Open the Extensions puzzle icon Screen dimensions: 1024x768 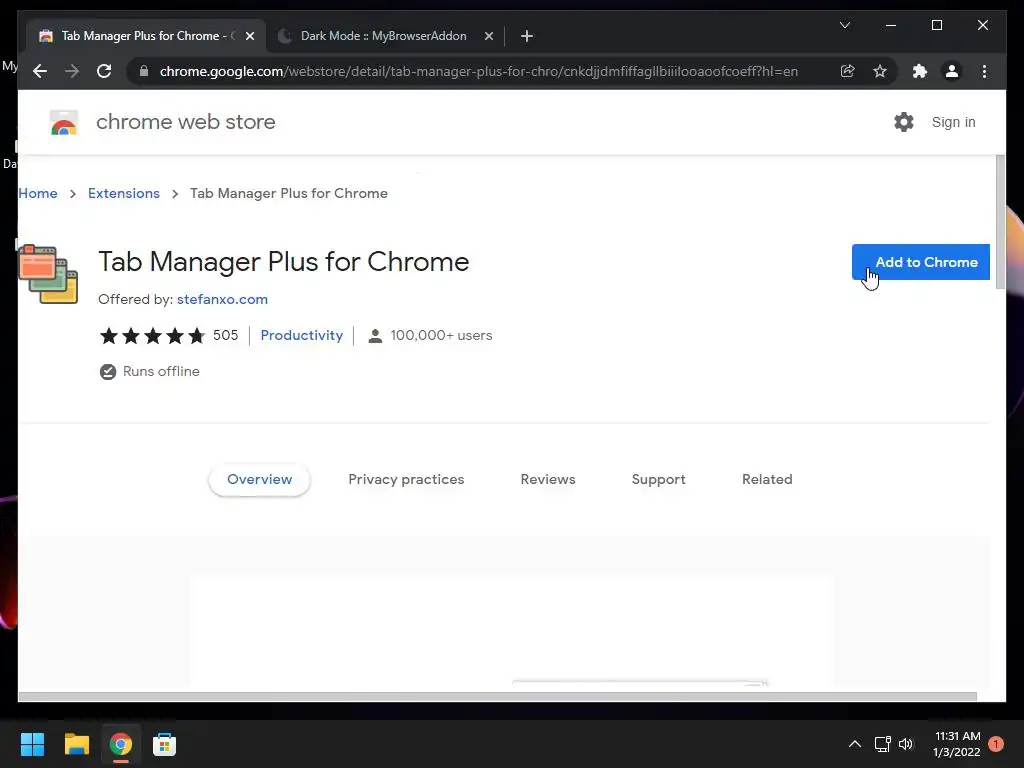pyautogui.click(x=920, y=71)
